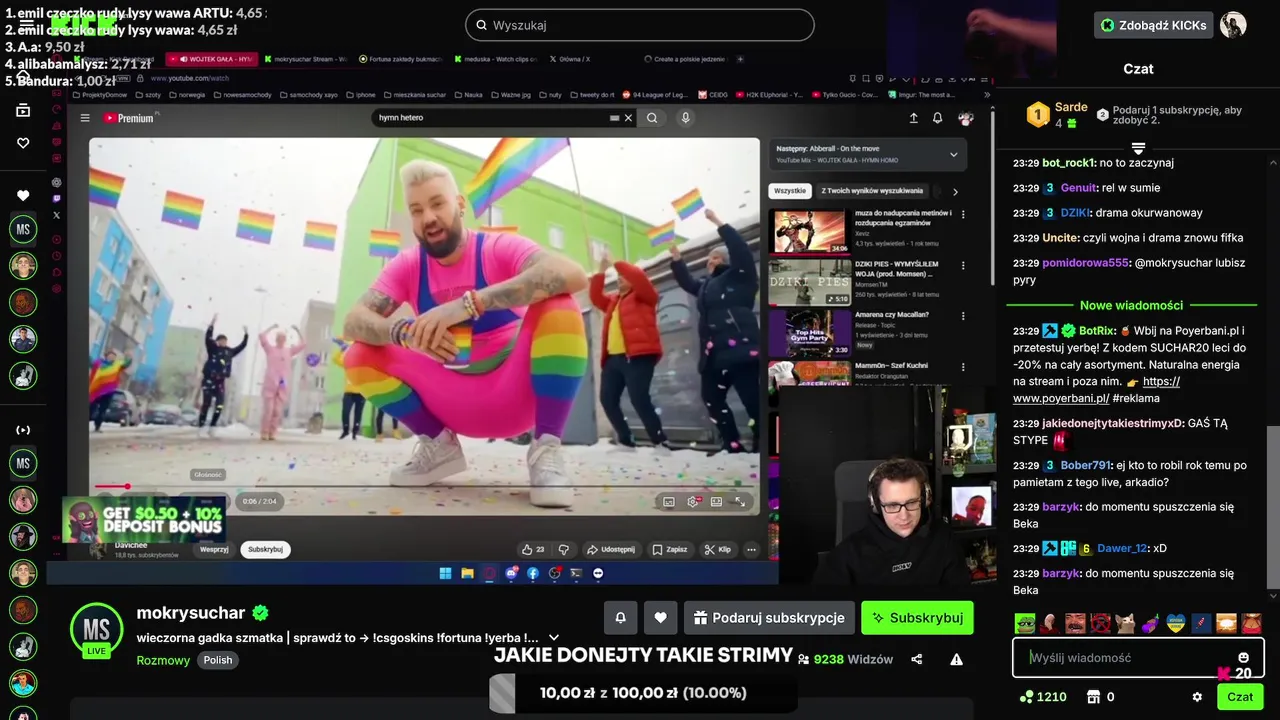Select the eggplant quick emote
Screen dimensions: 1280x720
pyautogui.click(x=1151, y=624)
